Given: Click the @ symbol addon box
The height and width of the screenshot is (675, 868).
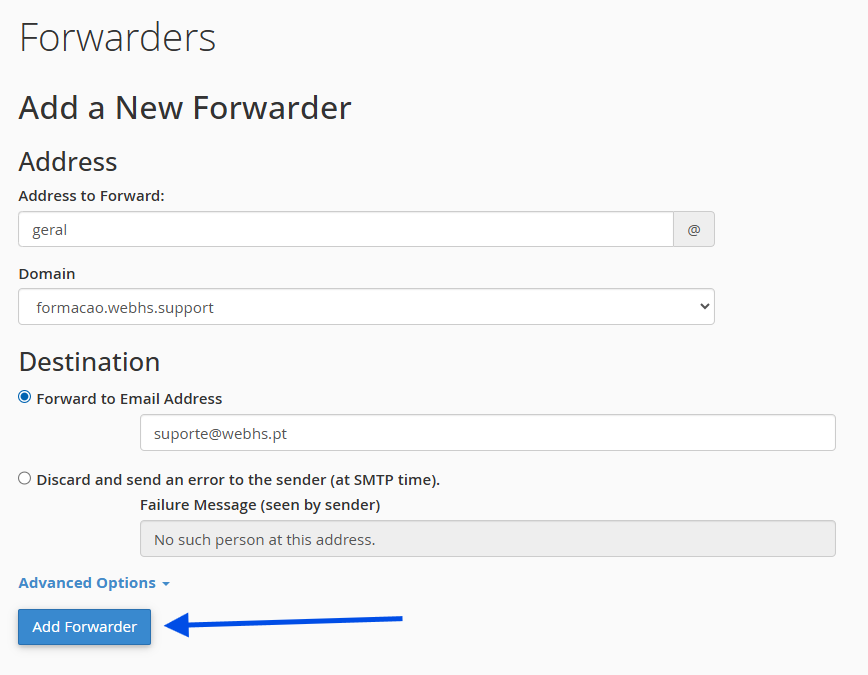Looking at the screenshot, I should point(694,229).
